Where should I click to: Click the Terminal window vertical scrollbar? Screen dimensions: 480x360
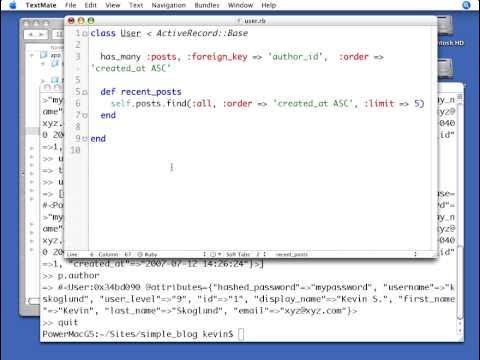coord(460,282)
